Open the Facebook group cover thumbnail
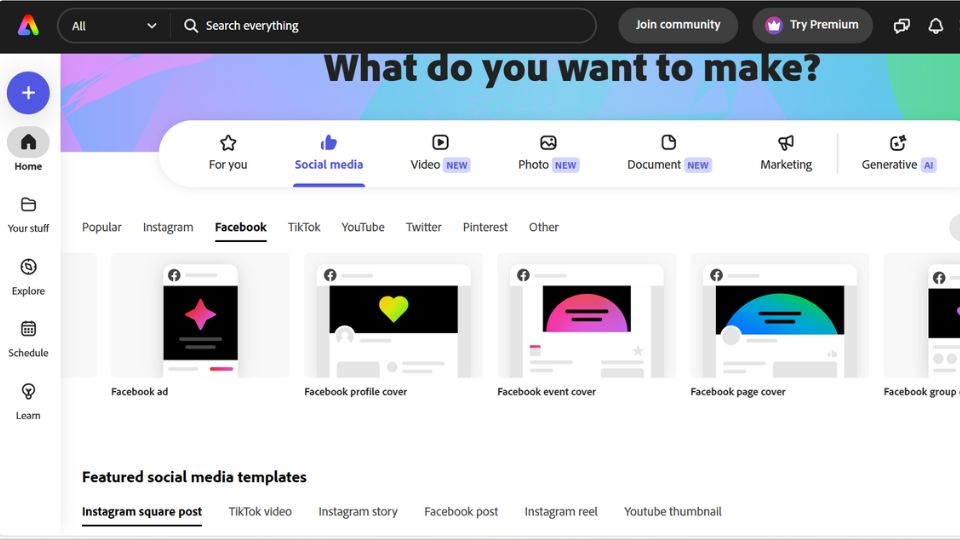 (x=921, y=315)
